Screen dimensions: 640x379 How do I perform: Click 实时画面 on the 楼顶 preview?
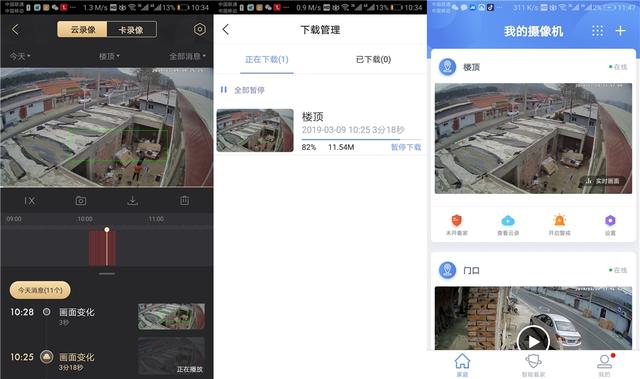603,181
